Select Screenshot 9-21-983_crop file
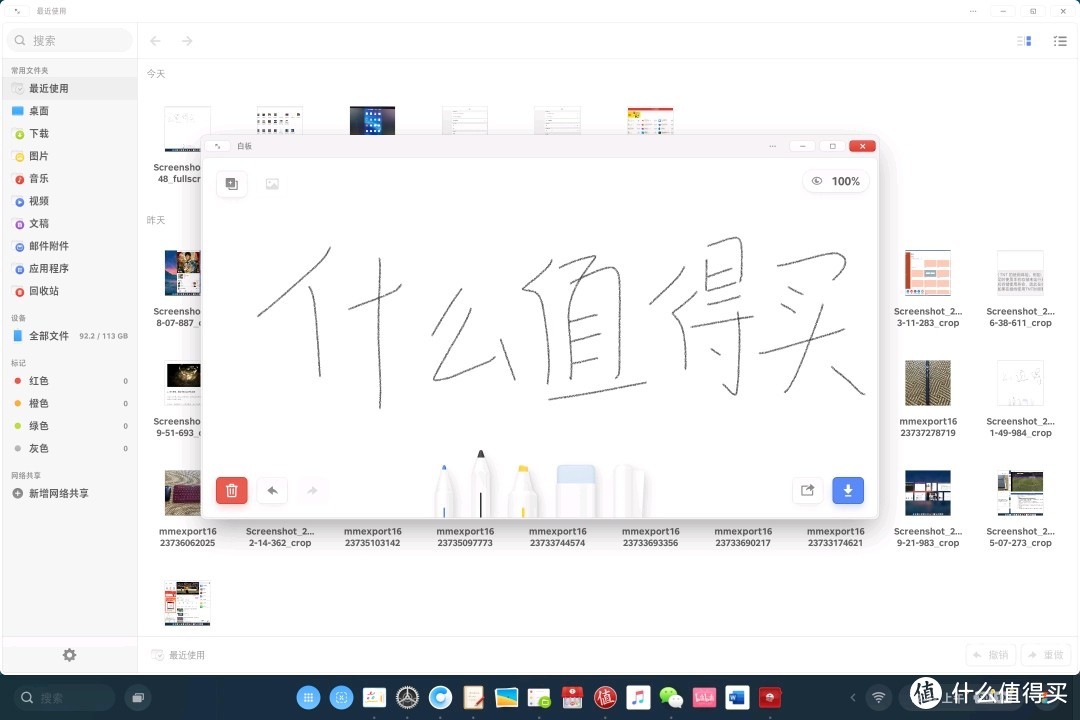 (x=928, y=508)
